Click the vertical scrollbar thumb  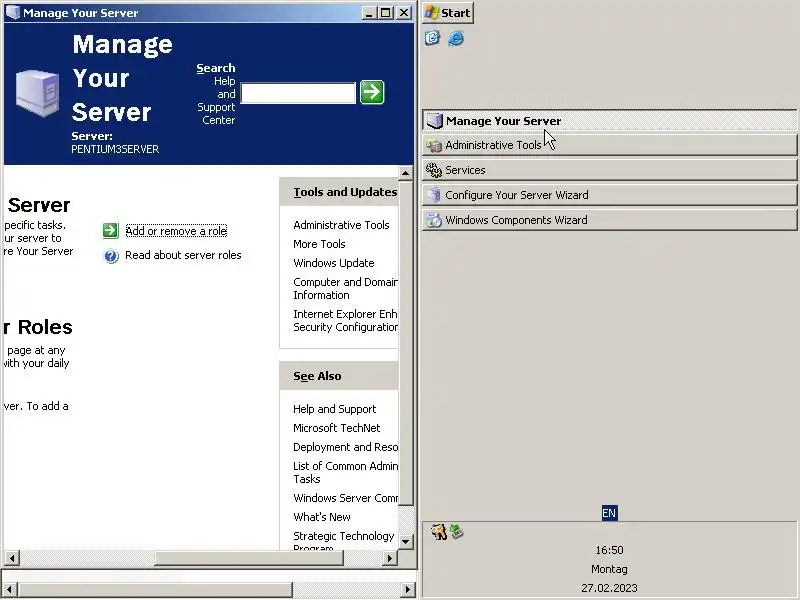click(x=405, y=343)
